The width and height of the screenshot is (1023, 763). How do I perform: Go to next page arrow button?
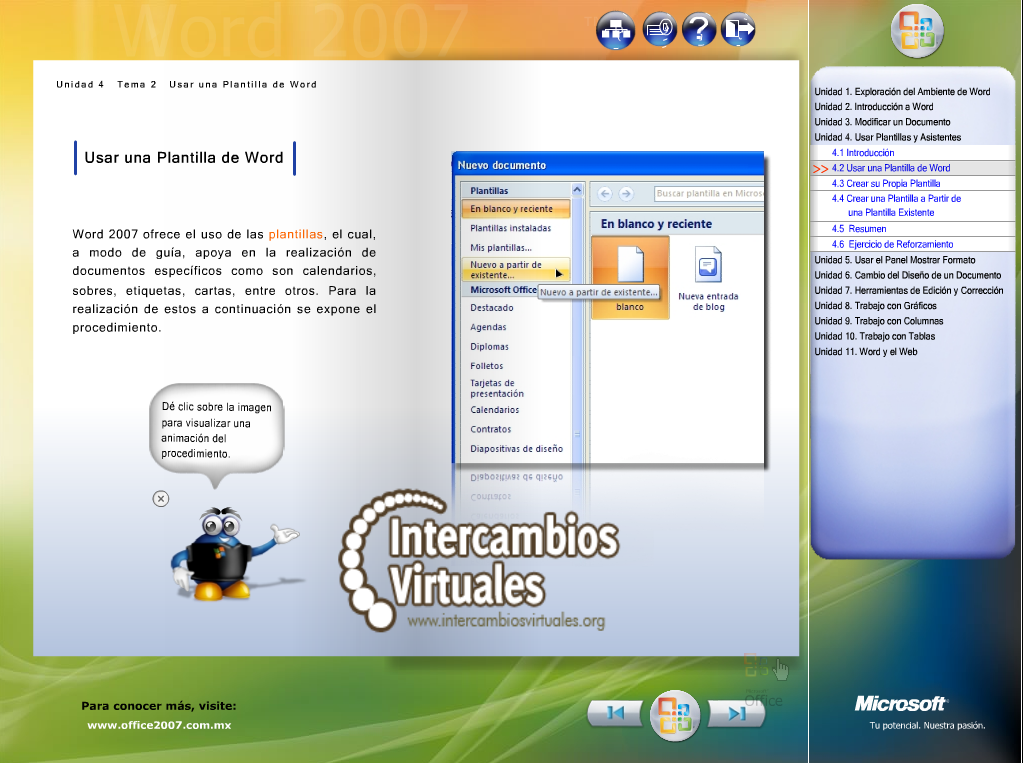point(736,713)
